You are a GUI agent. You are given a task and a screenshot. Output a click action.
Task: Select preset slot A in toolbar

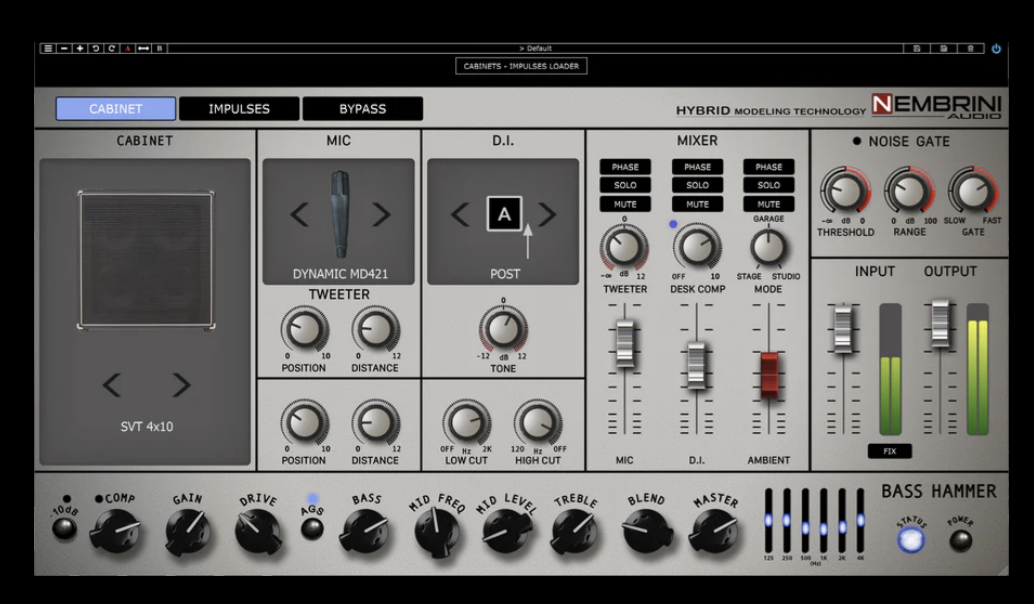click(x=128, y=48)
